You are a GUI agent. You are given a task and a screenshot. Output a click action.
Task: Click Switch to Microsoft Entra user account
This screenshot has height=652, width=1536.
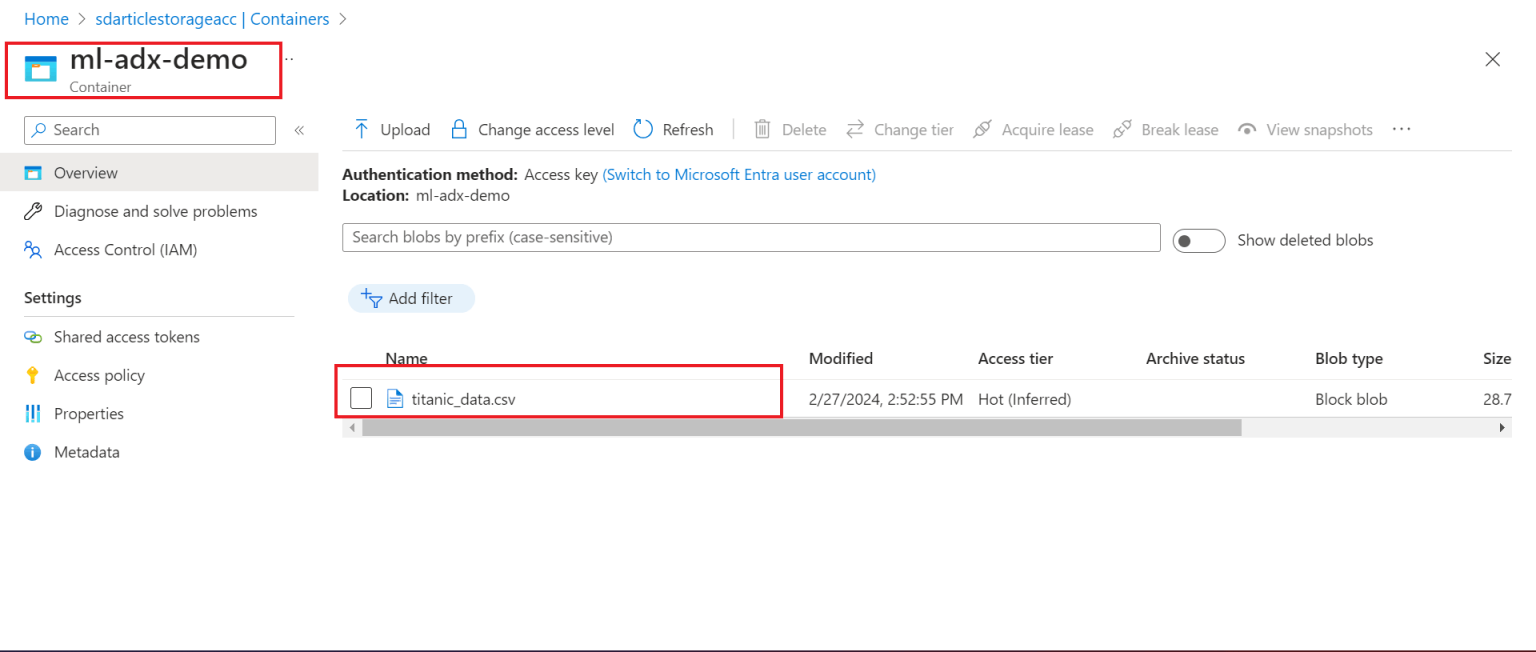point(739,175)
